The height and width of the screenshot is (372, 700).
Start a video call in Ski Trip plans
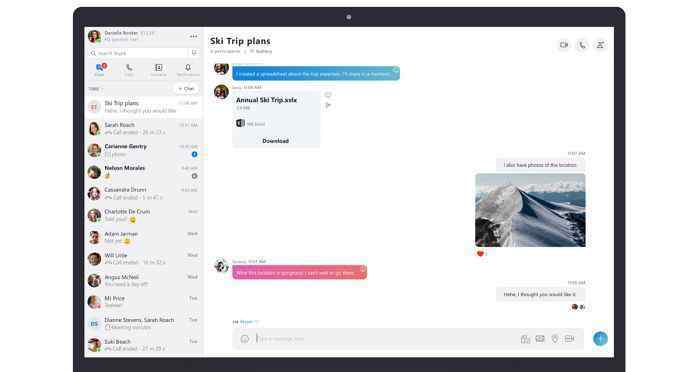point(564,45)
